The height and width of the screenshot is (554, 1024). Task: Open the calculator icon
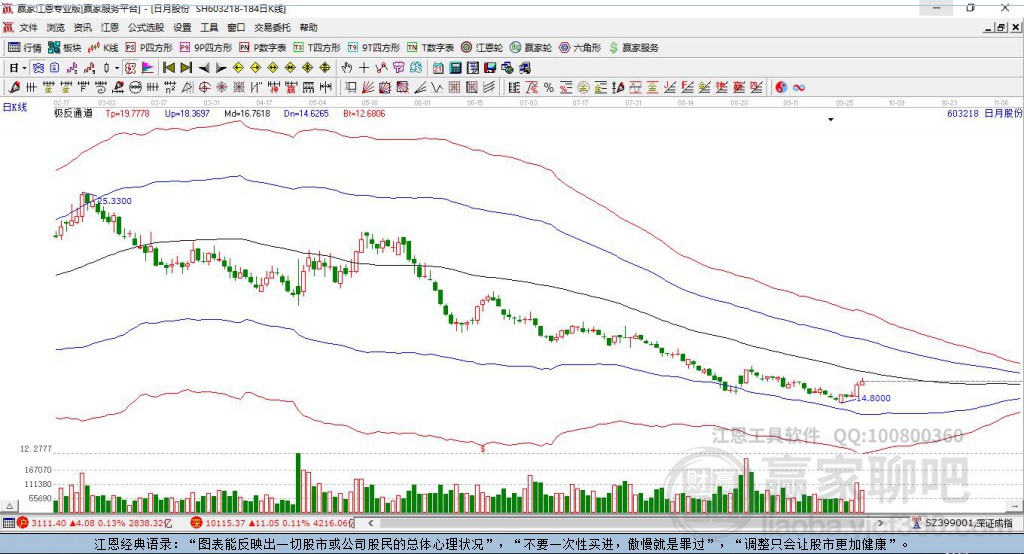(x=455, y=68)
